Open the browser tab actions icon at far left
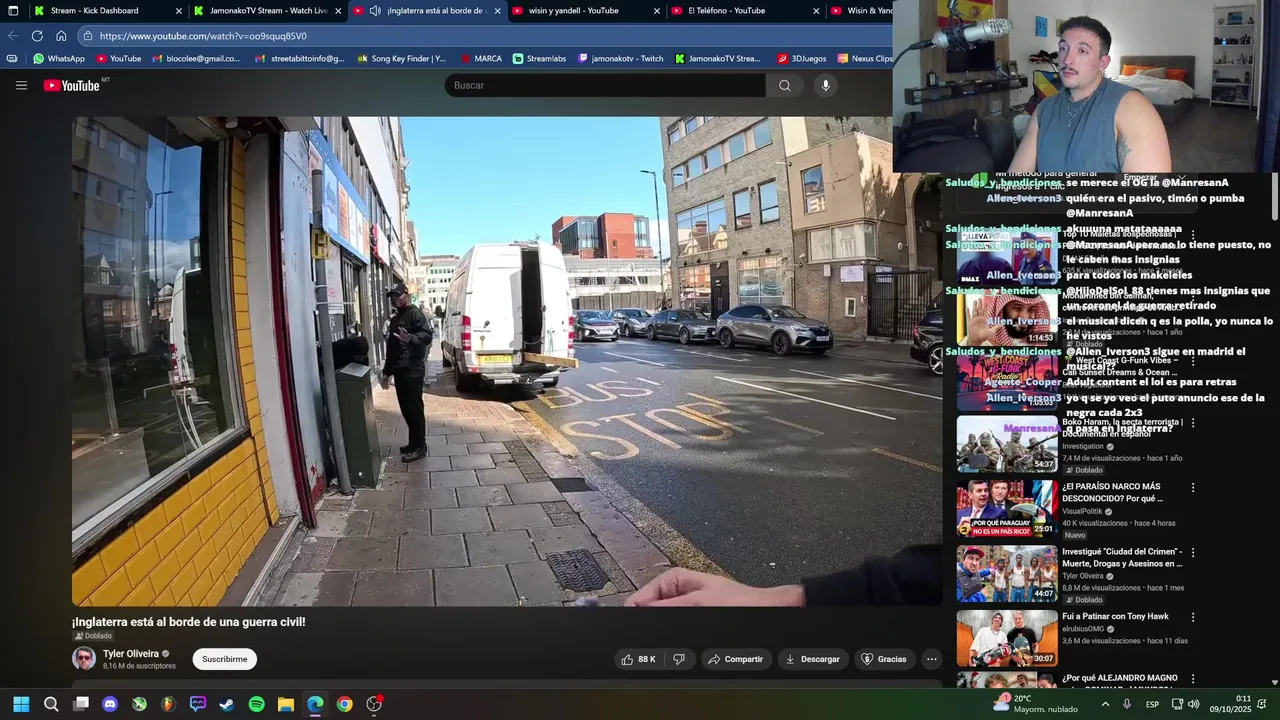 pyautogui.click(x=13, y=11)
